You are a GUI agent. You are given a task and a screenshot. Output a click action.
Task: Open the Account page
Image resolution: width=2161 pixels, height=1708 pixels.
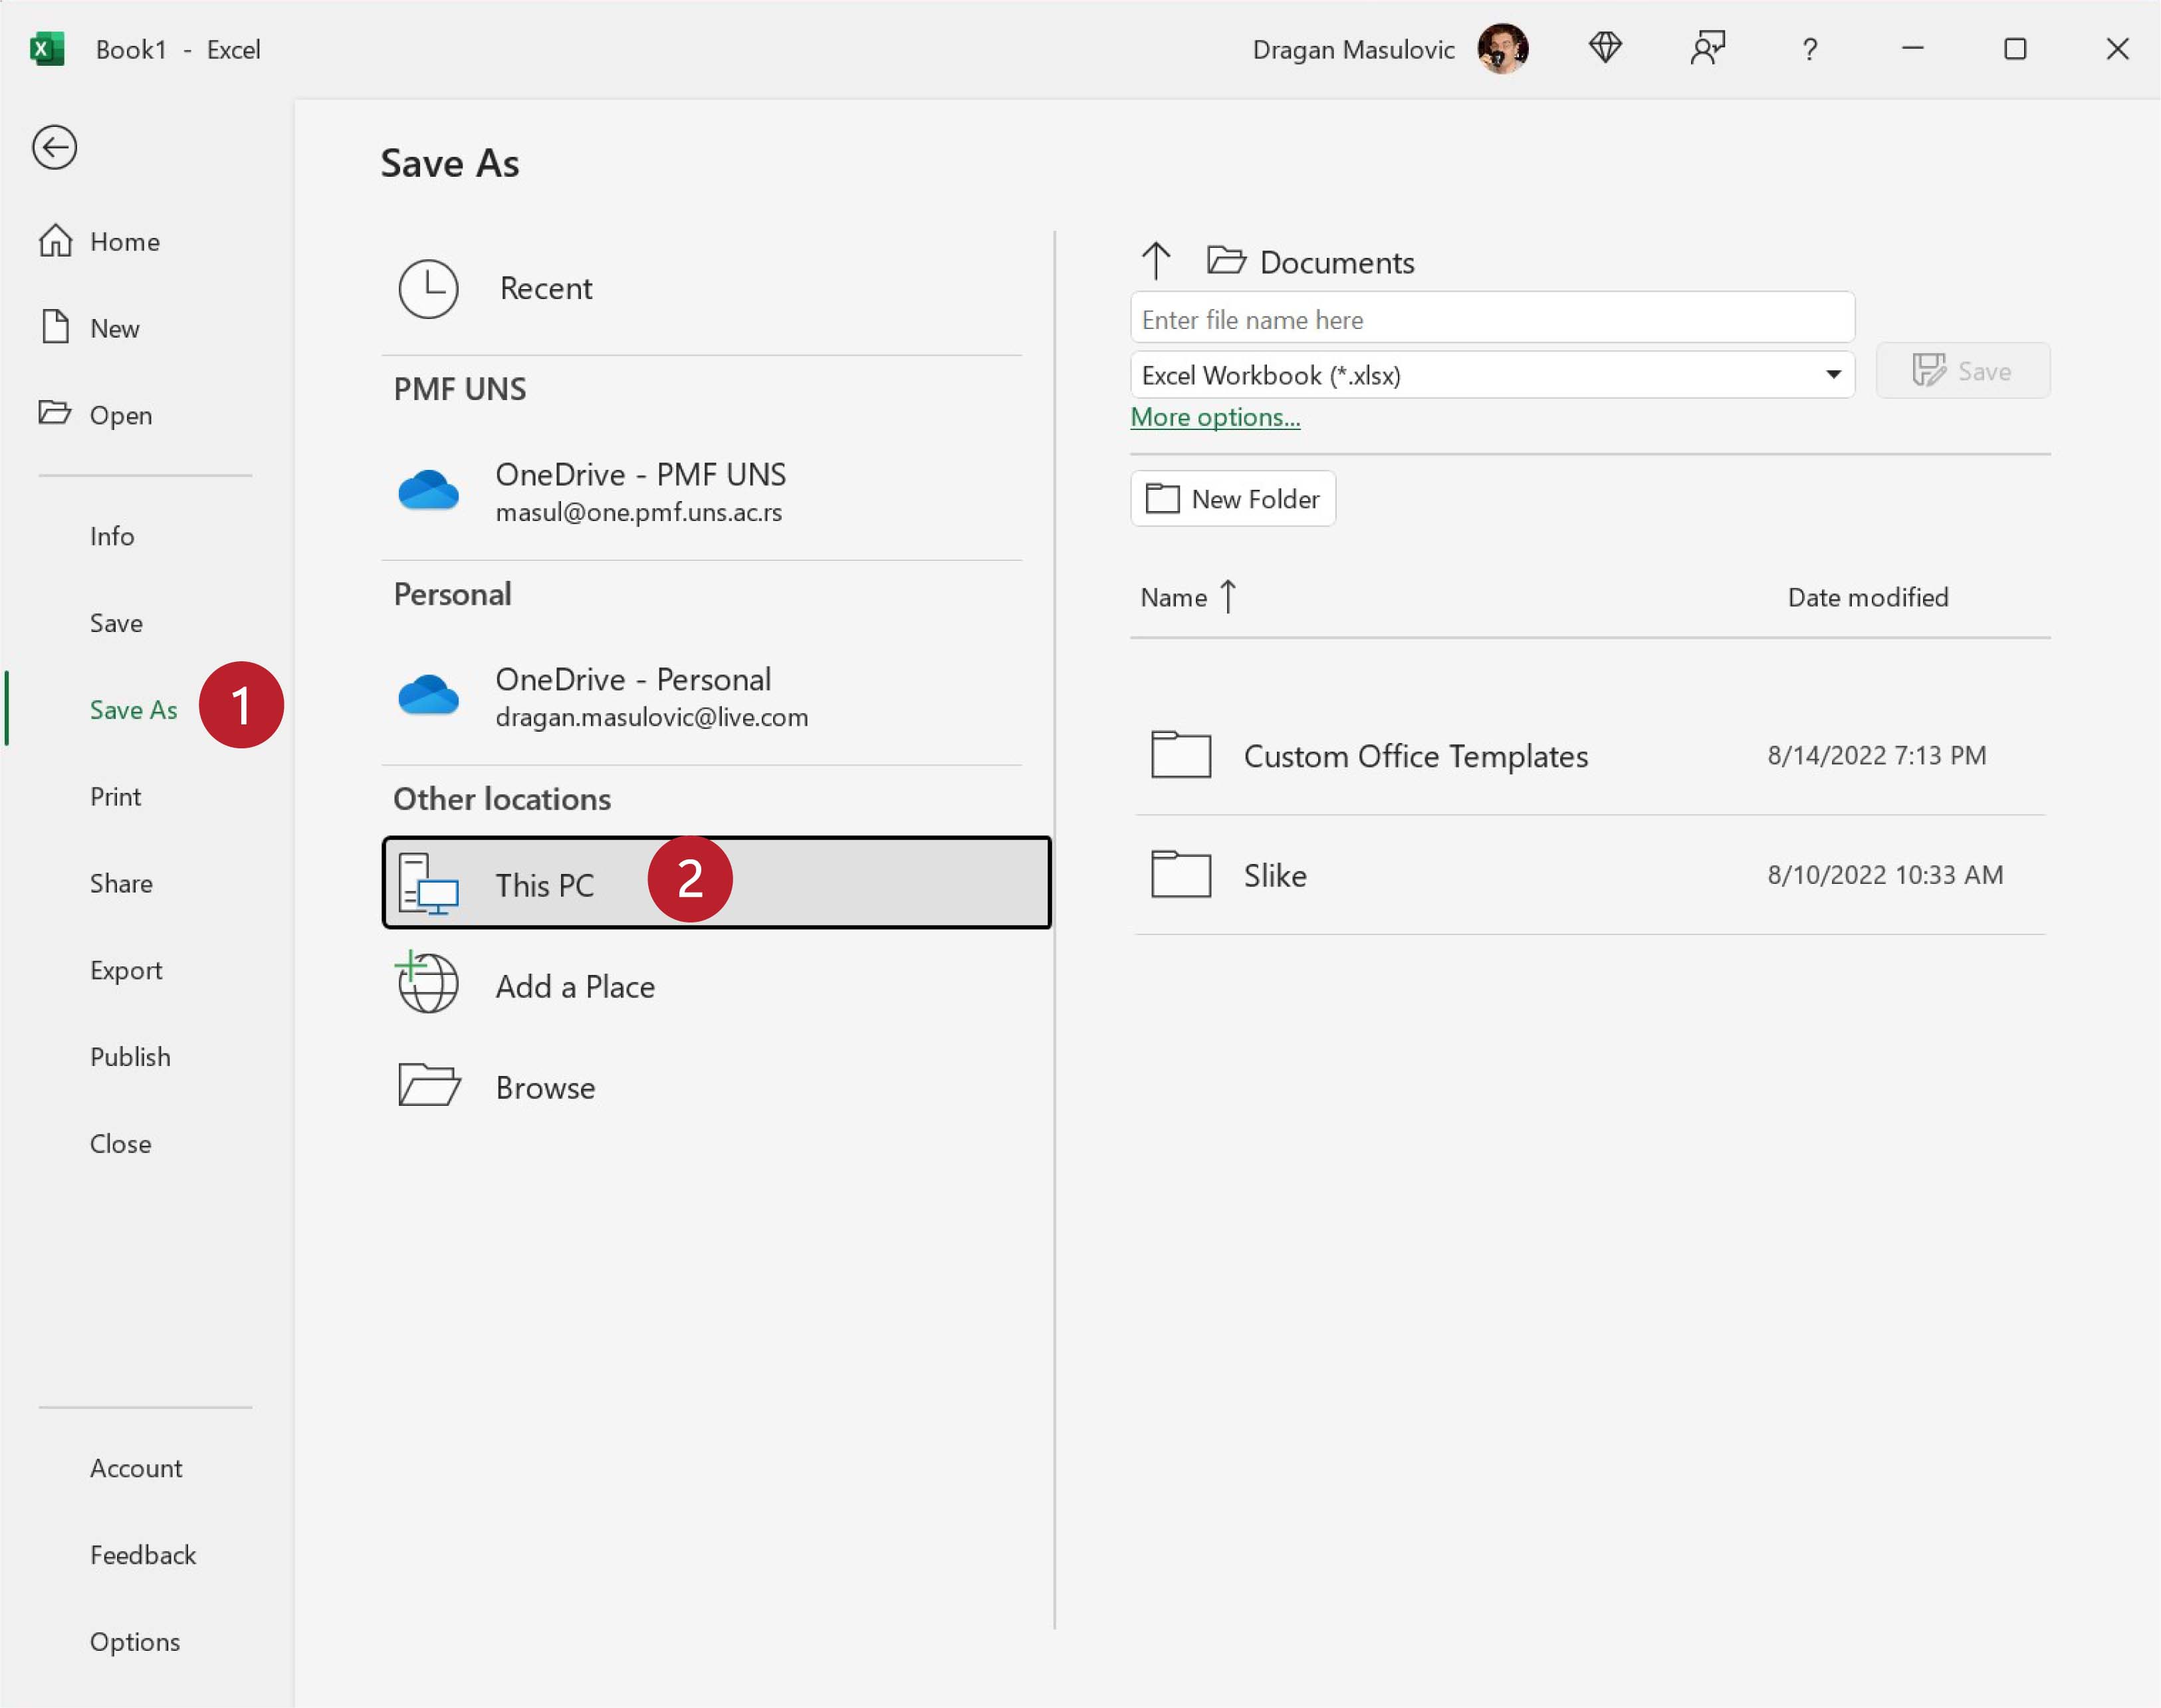(x=136, y=1467)
